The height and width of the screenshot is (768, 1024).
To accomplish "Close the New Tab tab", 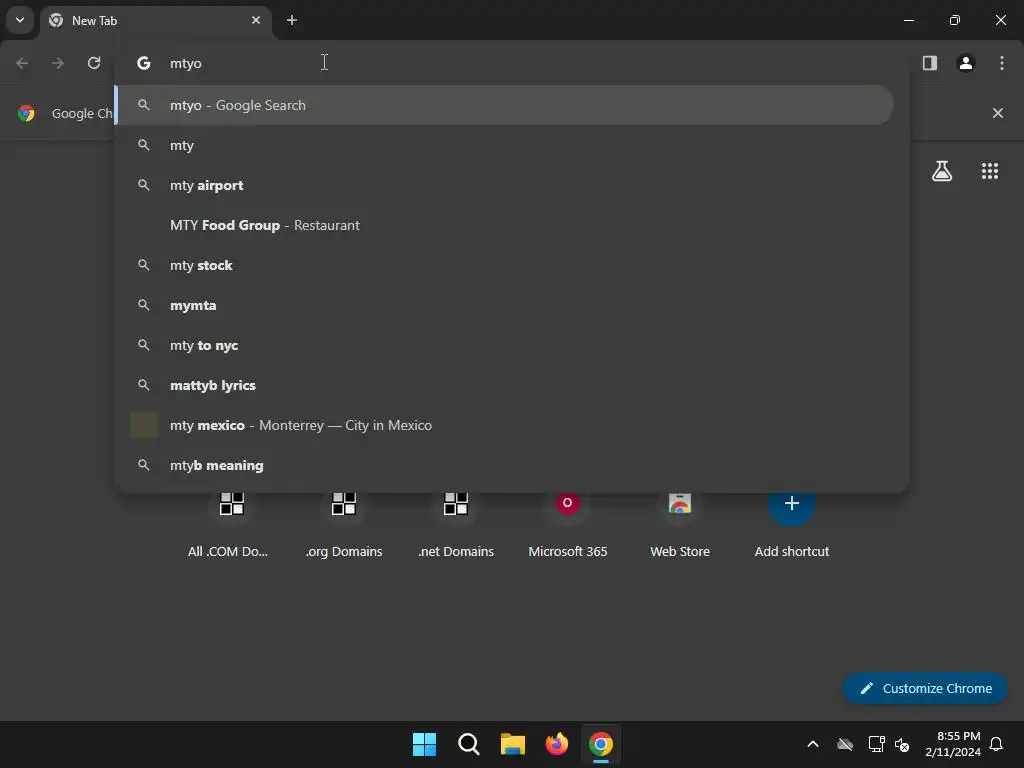I will [256, 20].
